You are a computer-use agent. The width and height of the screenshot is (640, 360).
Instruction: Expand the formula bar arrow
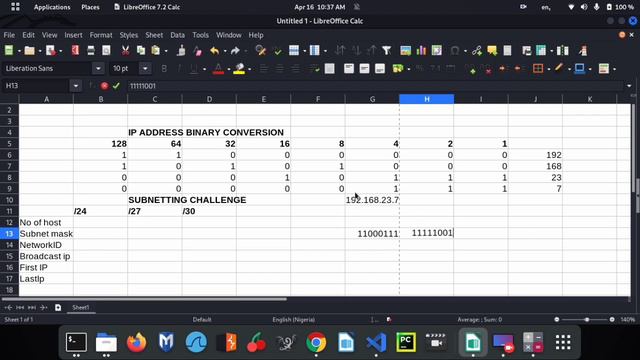tap(629, 86)
